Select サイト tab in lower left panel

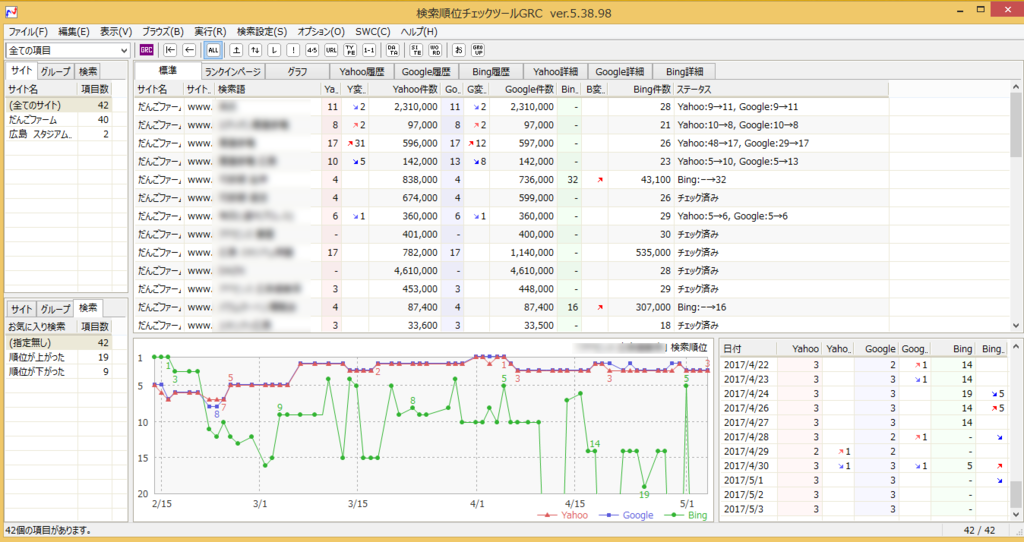click(x=22, y=309)
